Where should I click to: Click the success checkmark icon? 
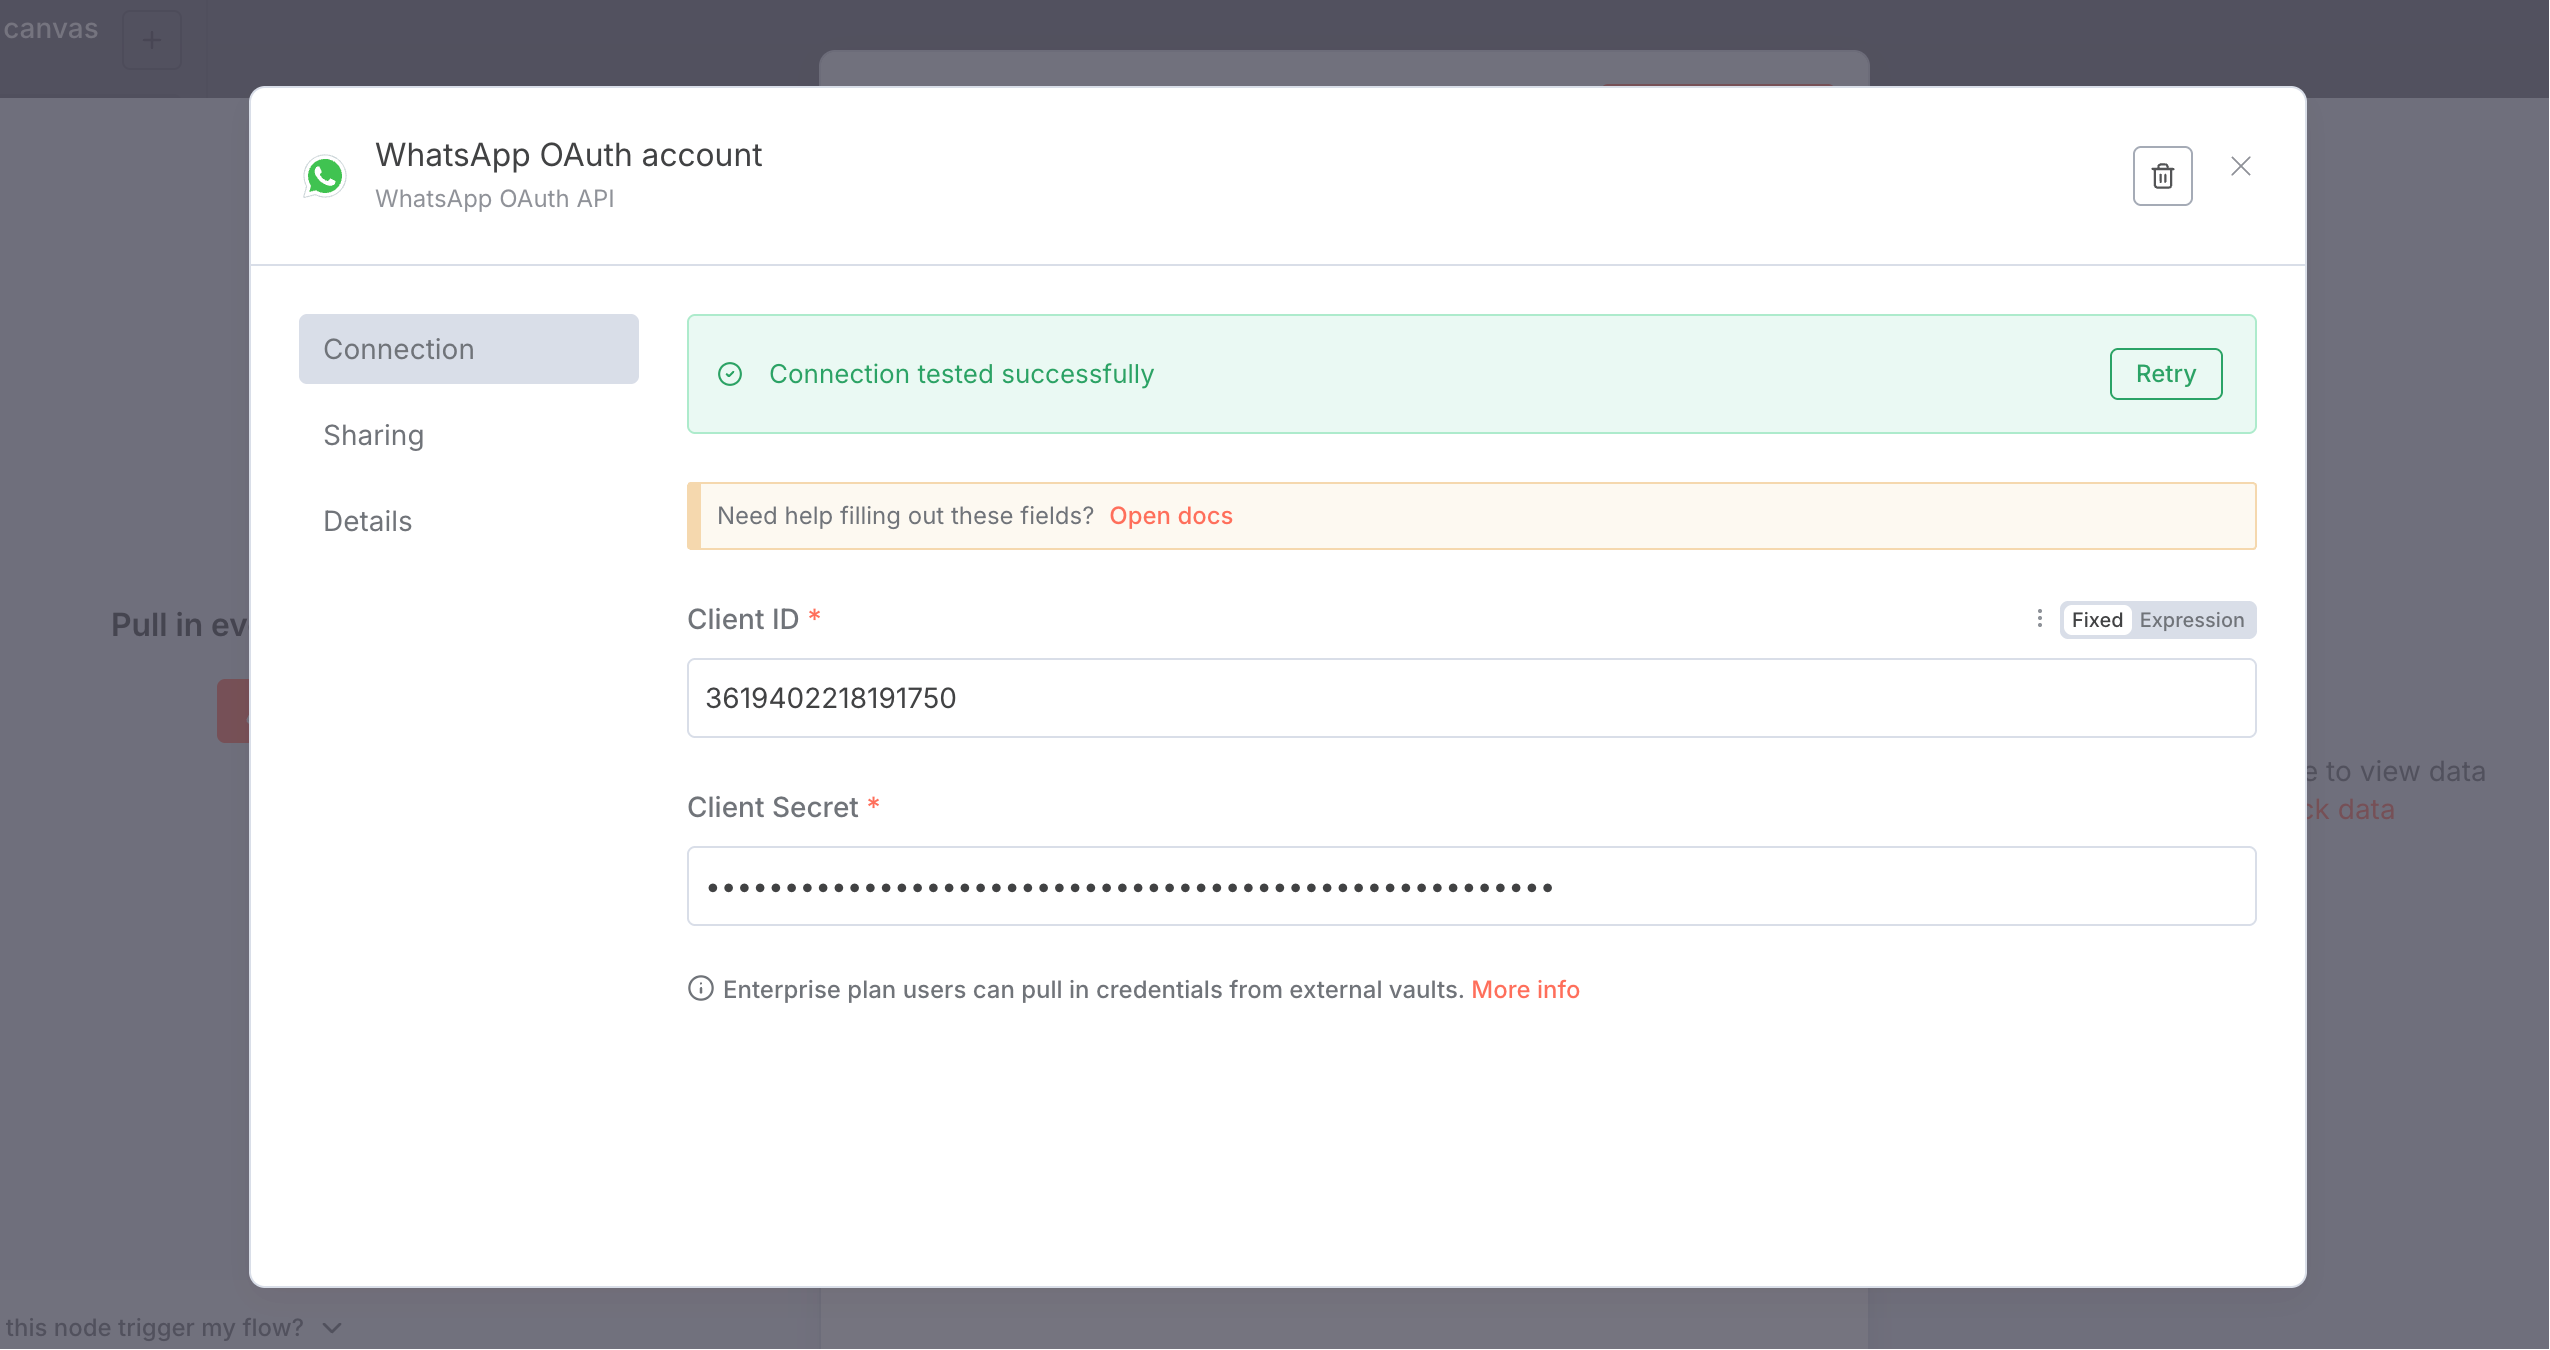pos(730,374)
